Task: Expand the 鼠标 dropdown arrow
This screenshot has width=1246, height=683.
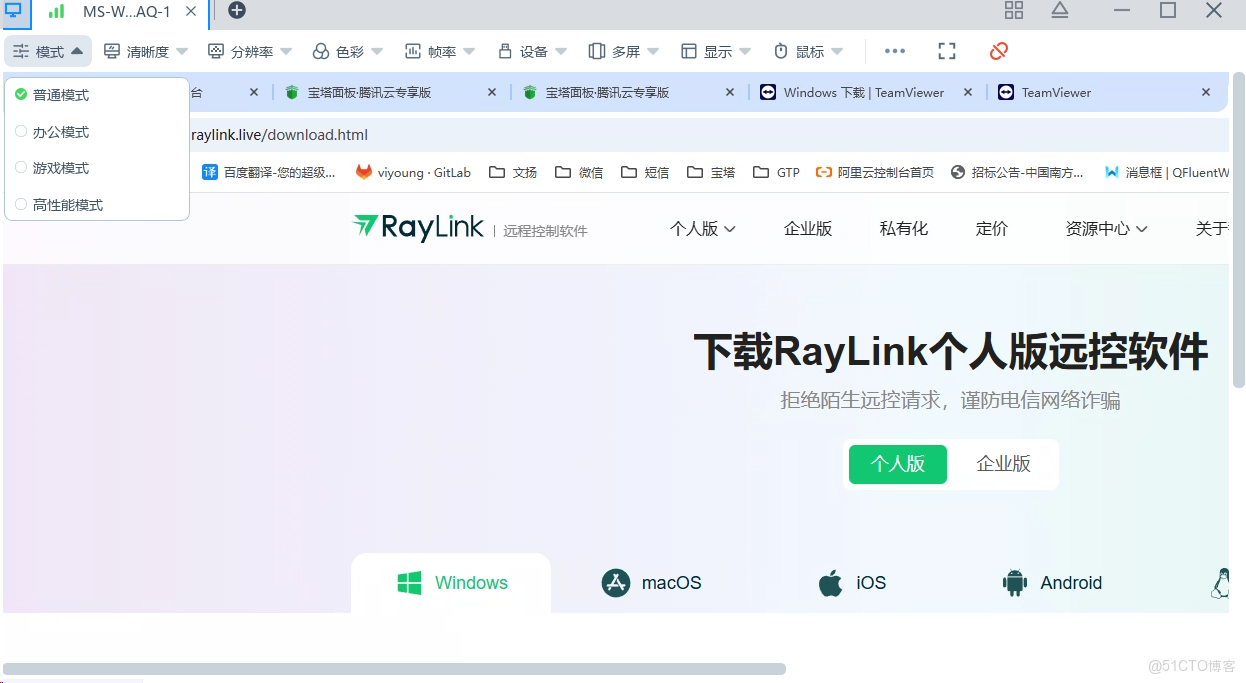Action: tap(837, 51)
